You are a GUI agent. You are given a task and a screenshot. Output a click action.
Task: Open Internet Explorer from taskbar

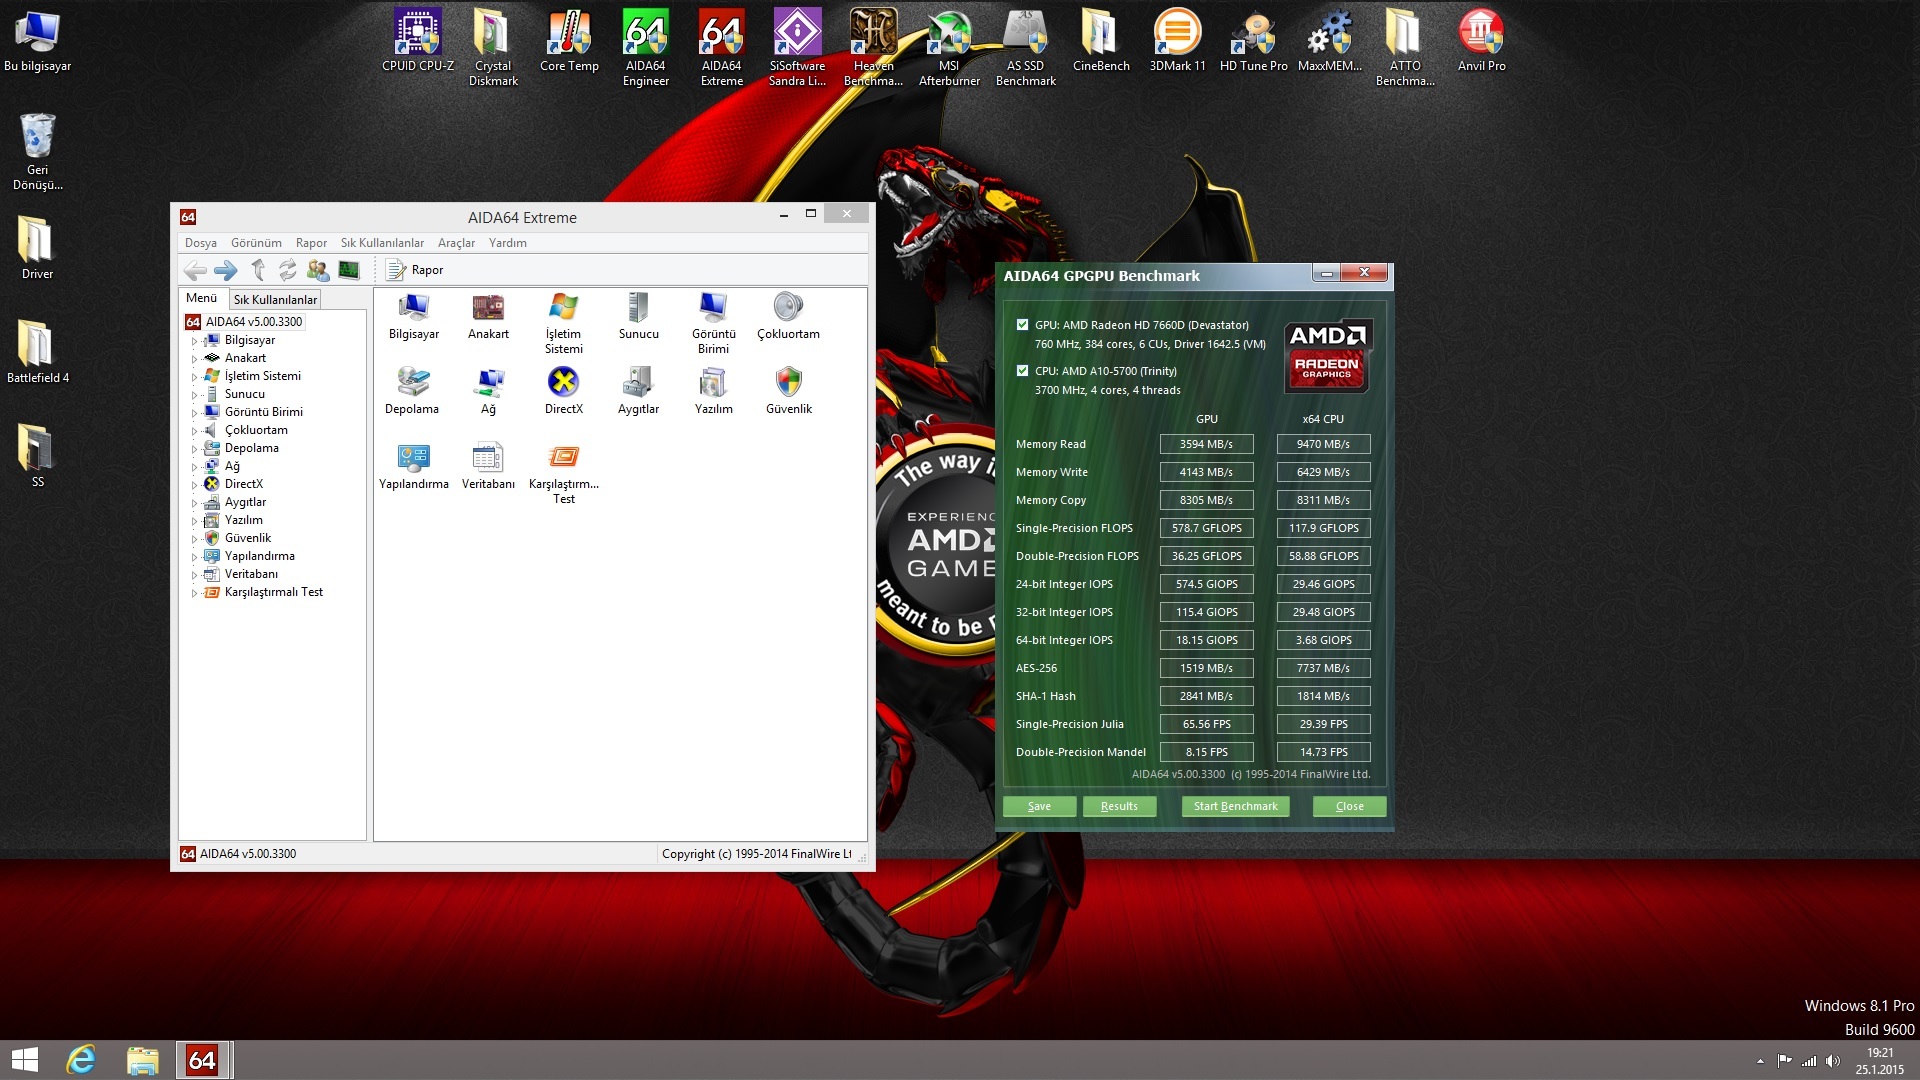81,1060
